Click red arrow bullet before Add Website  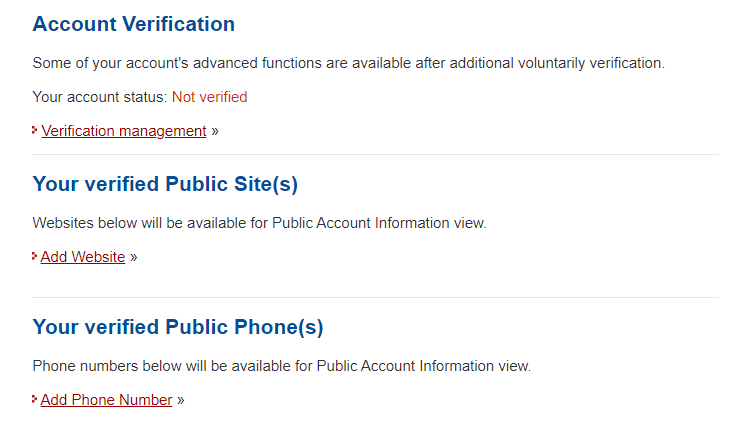click(35, 257)
